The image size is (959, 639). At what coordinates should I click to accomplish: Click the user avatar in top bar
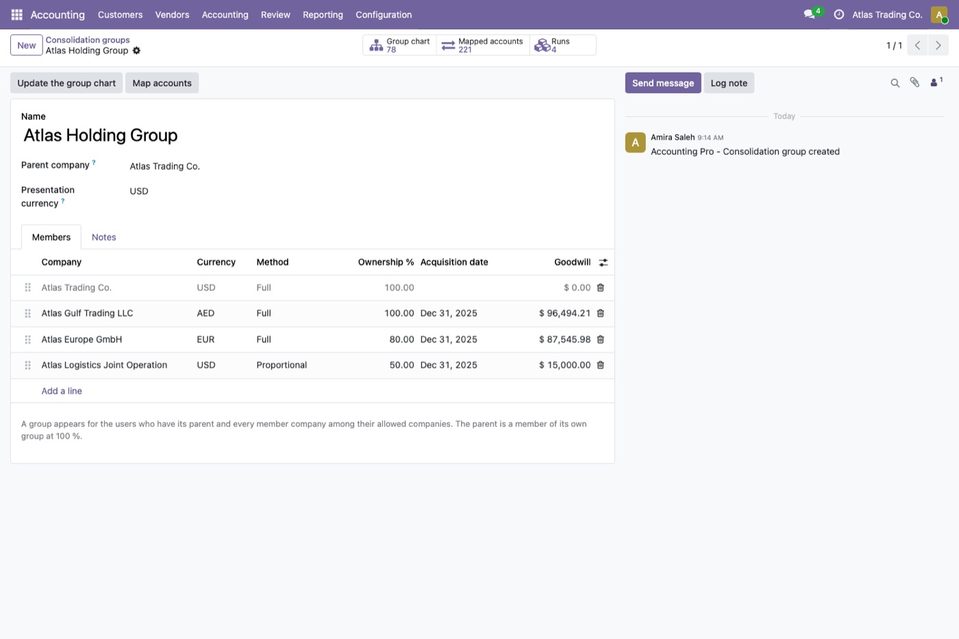[x=939, y=15]
